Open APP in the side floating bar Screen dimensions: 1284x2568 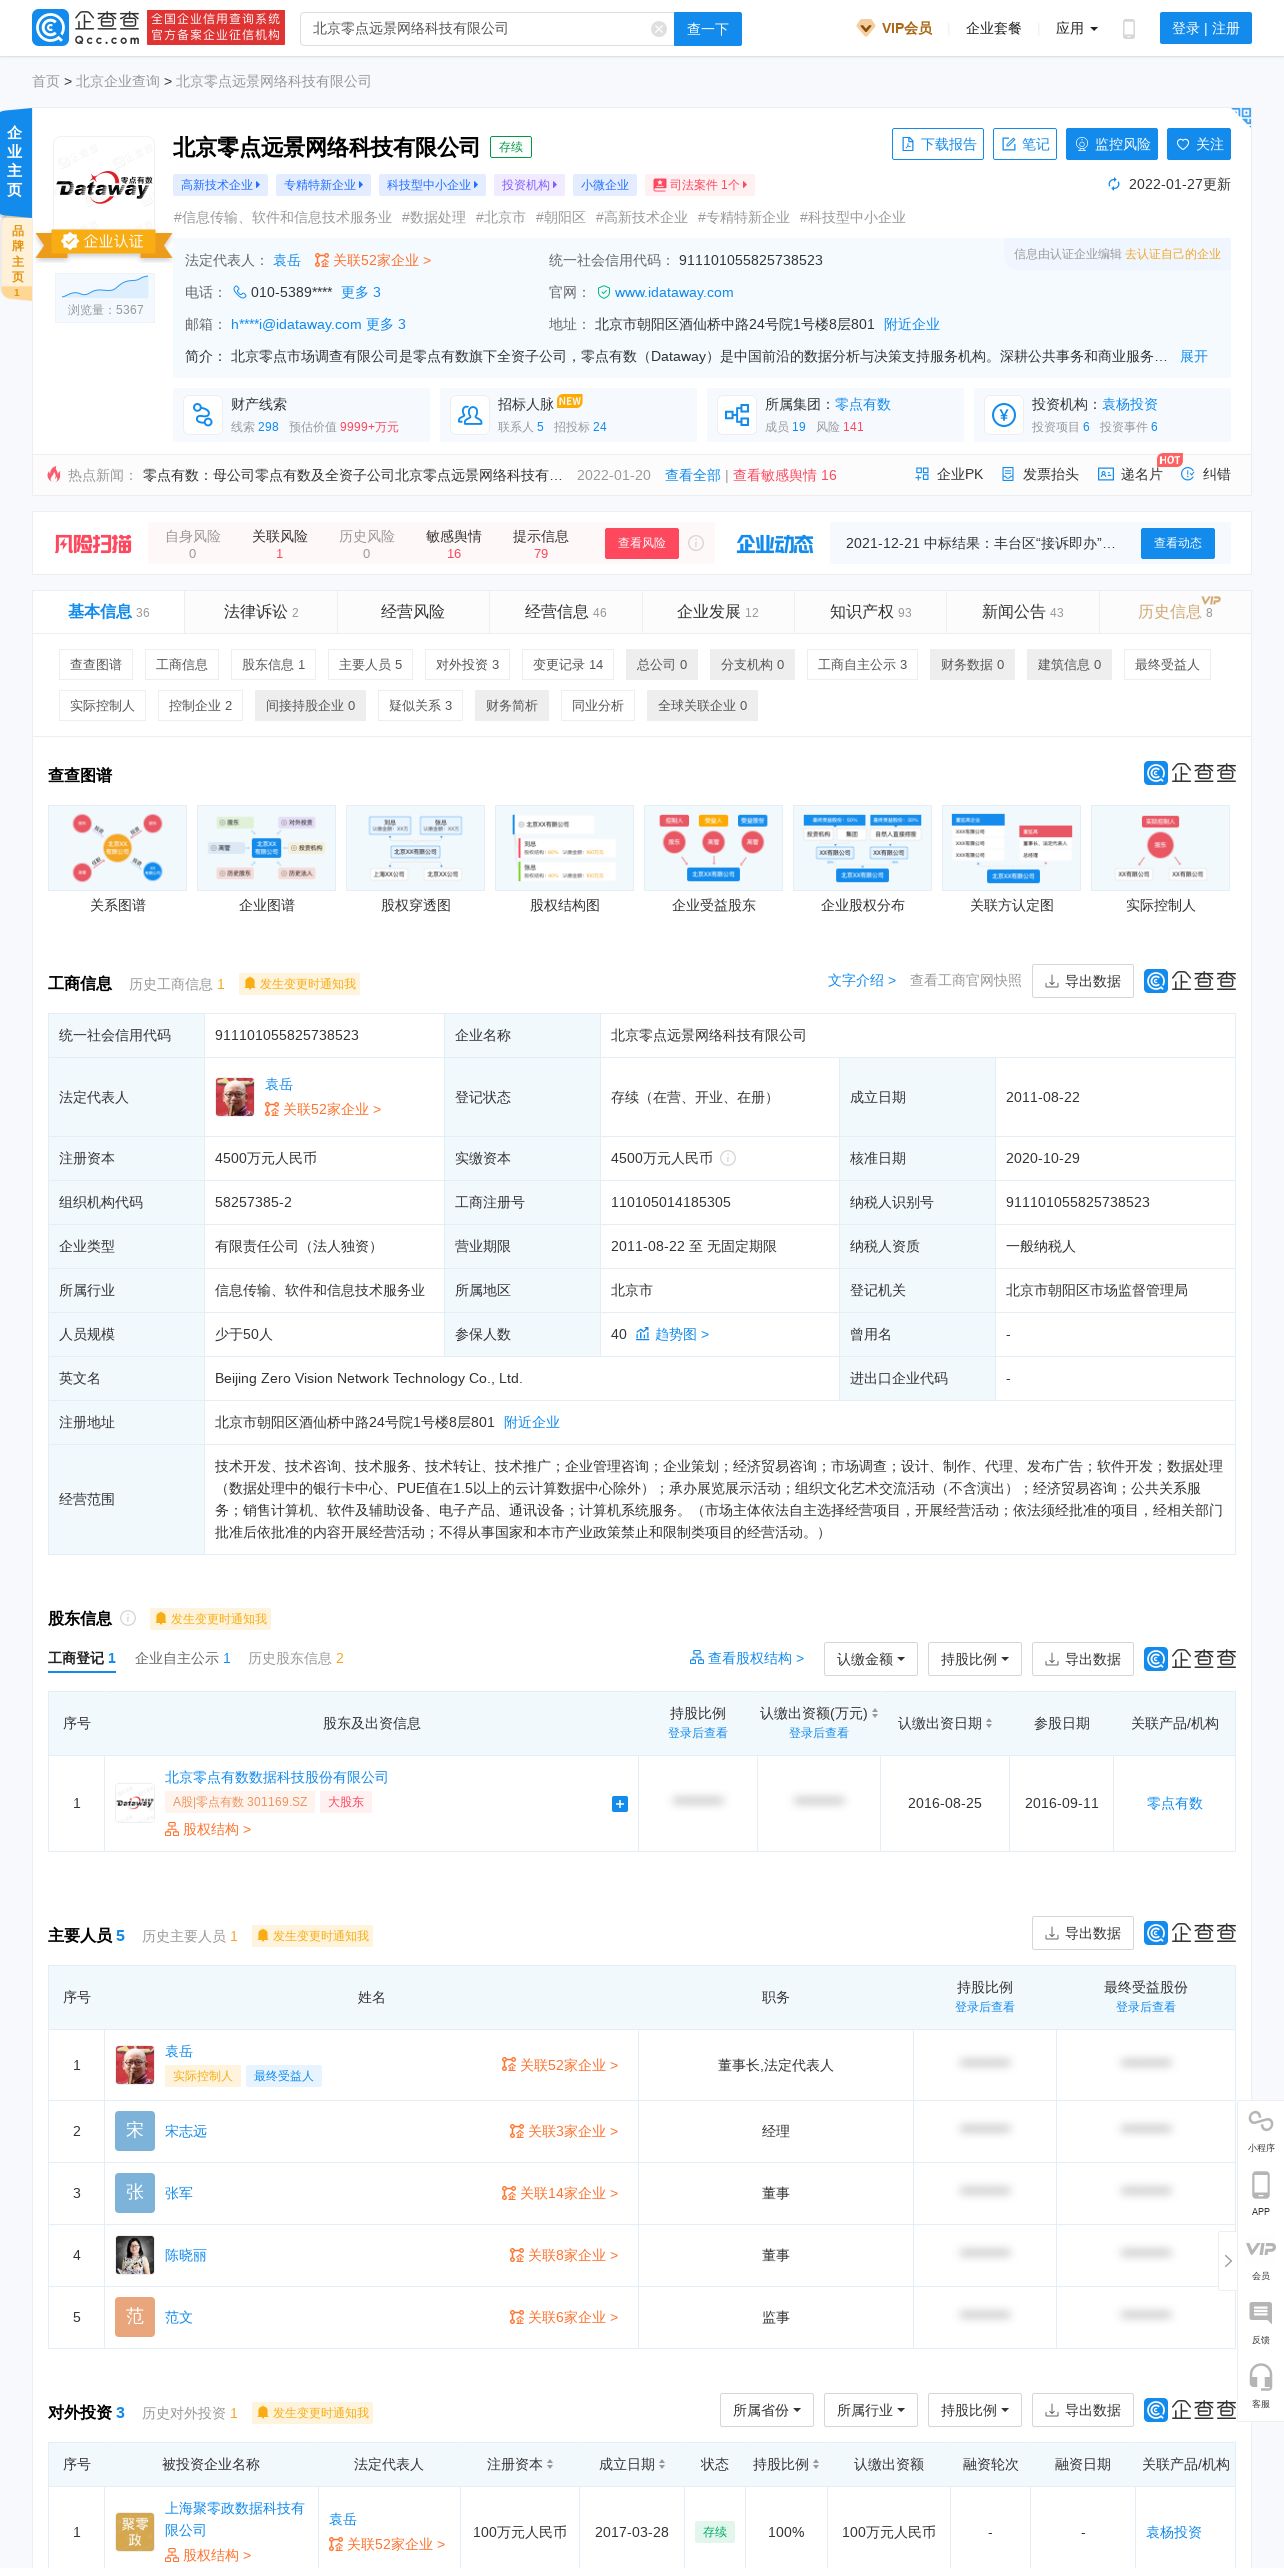(1260, 2192)
